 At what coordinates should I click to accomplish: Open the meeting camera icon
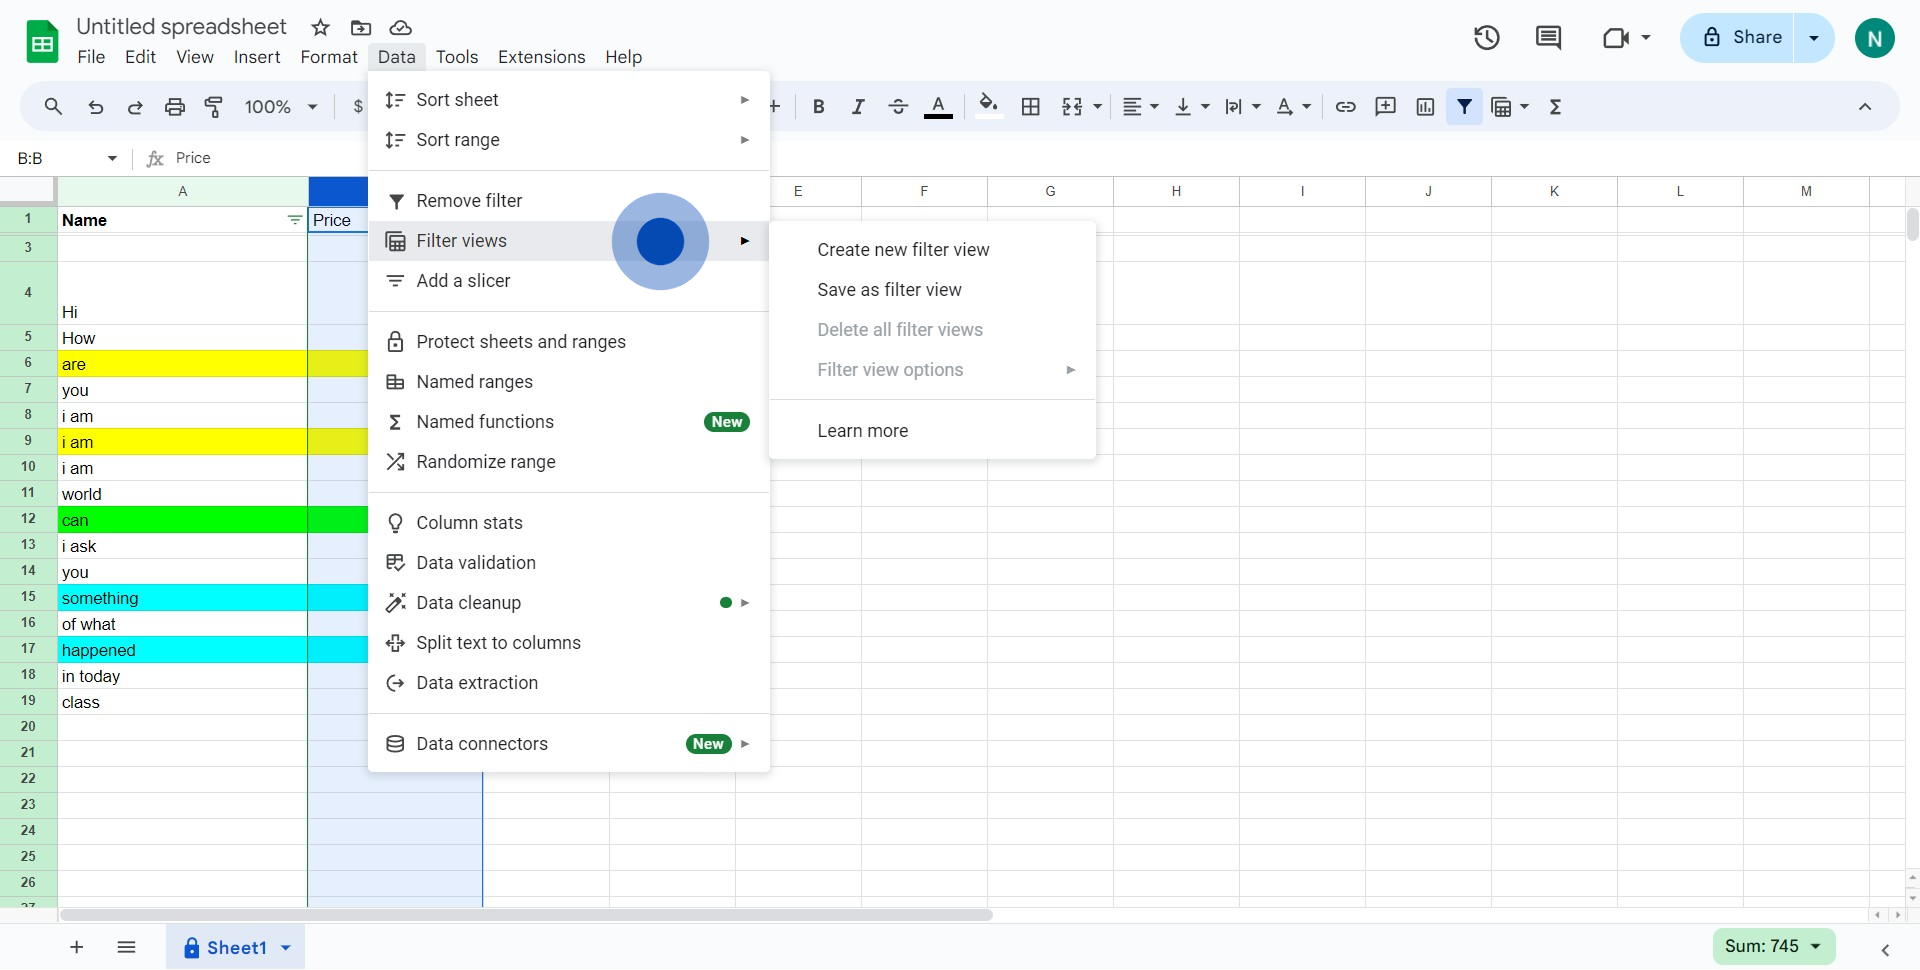pyautogui.click(x=1616, y=38)
